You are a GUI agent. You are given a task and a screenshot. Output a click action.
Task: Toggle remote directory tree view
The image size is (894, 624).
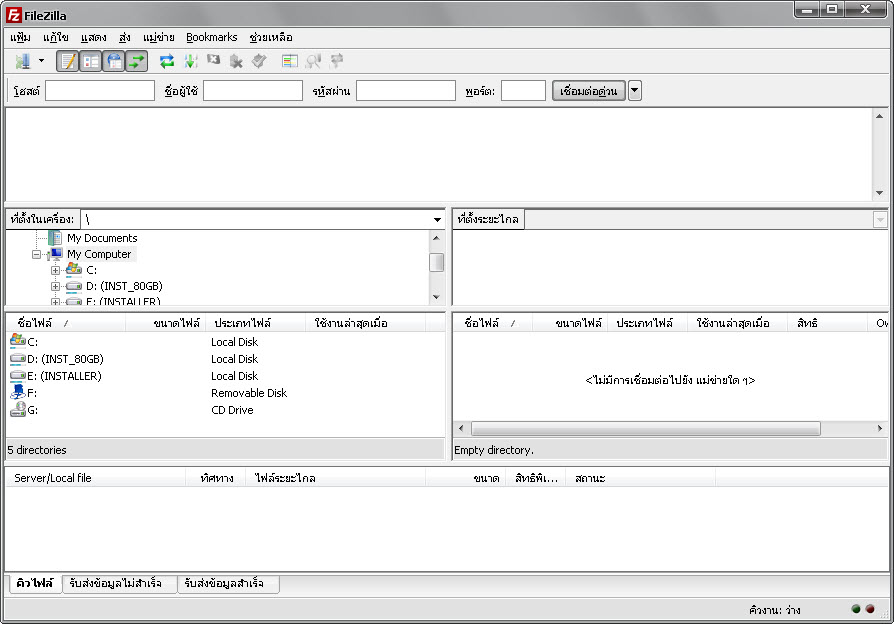(x=114, y=62)
